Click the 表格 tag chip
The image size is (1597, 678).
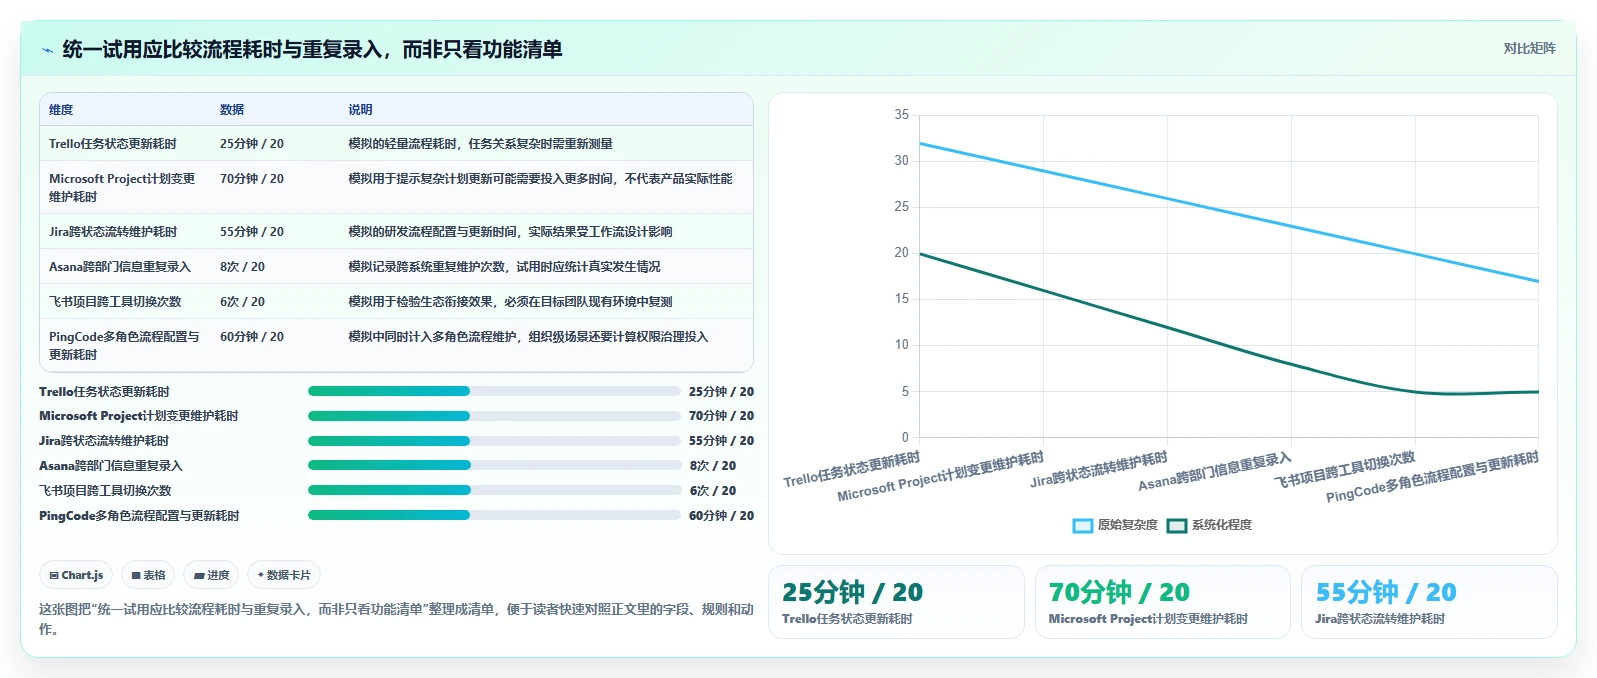coord(148,575)
